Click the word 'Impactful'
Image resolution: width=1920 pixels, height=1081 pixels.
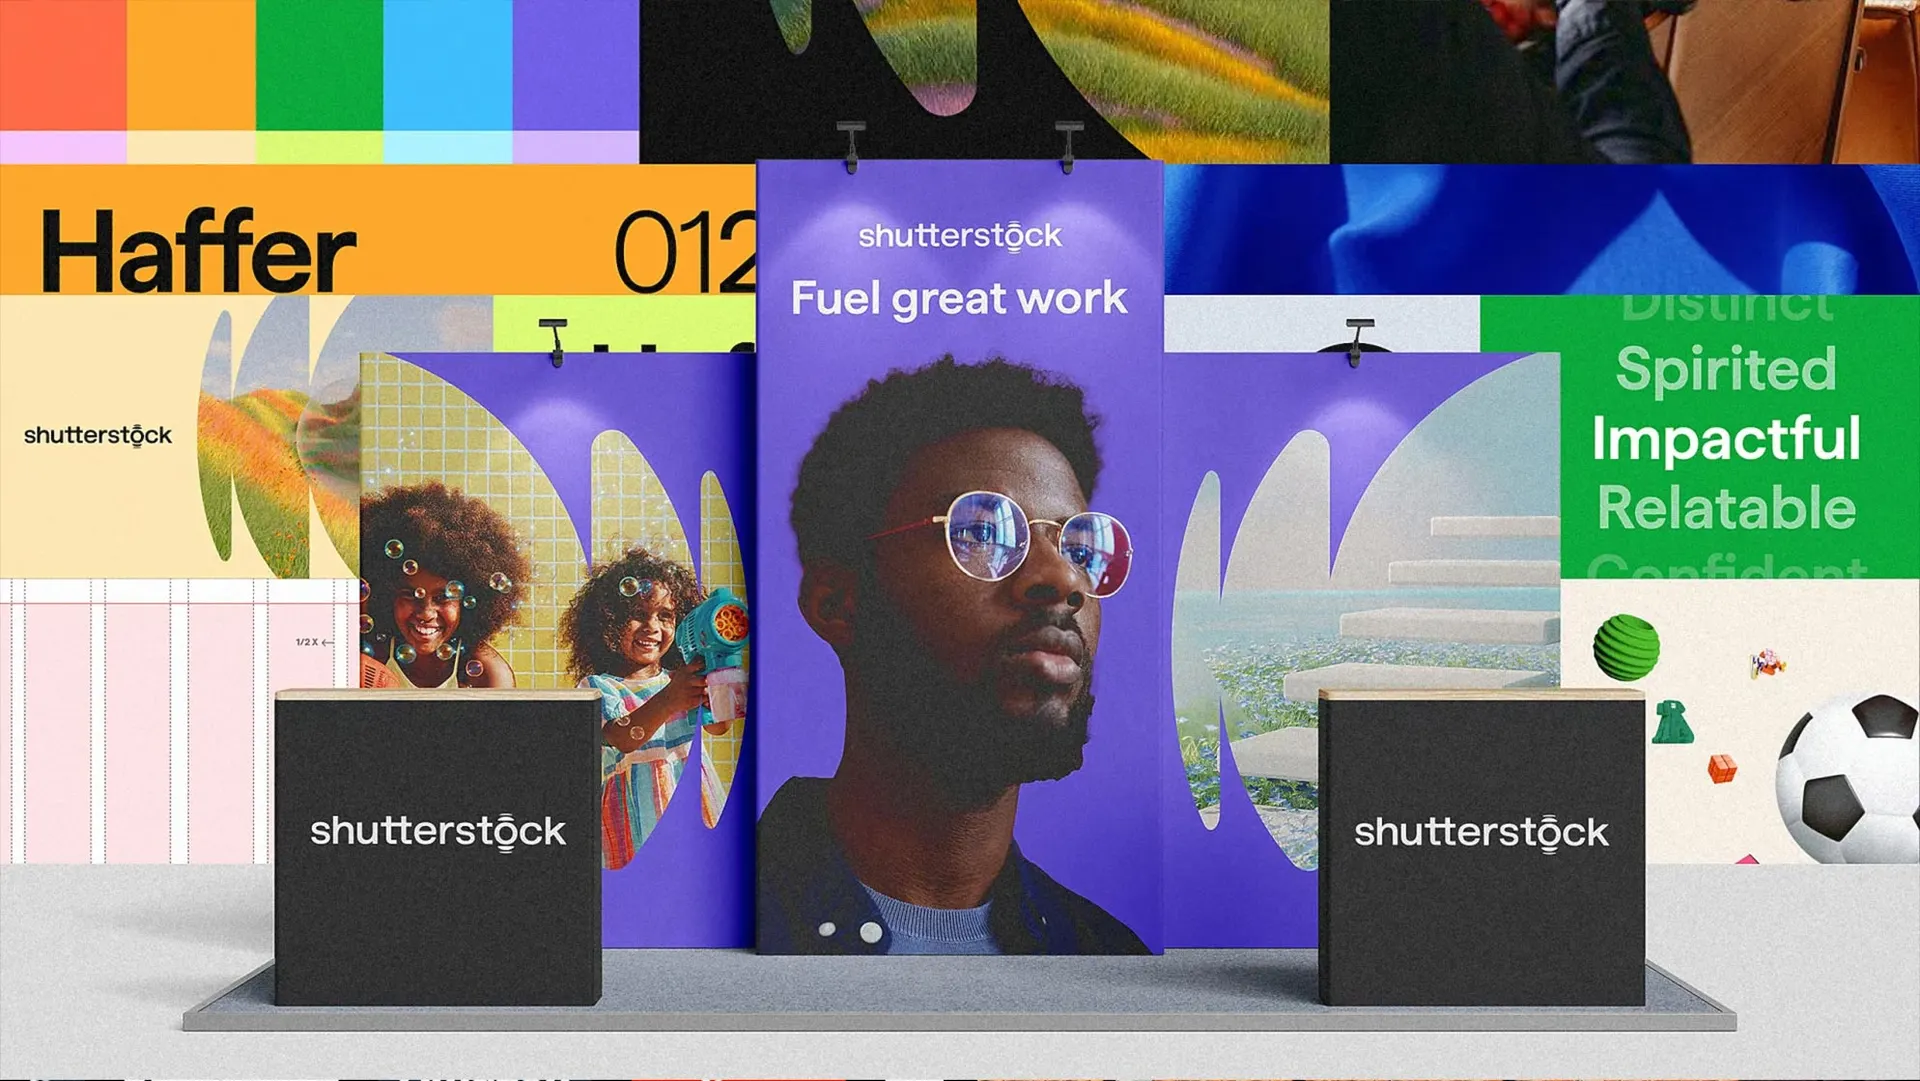point(1726,438)
